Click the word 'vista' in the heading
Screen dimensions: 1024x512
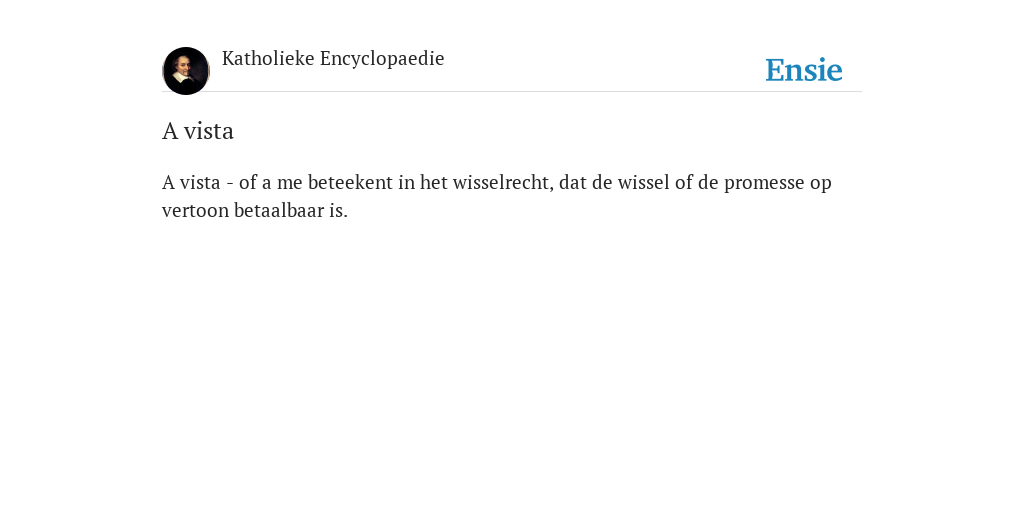coord(208,131)
